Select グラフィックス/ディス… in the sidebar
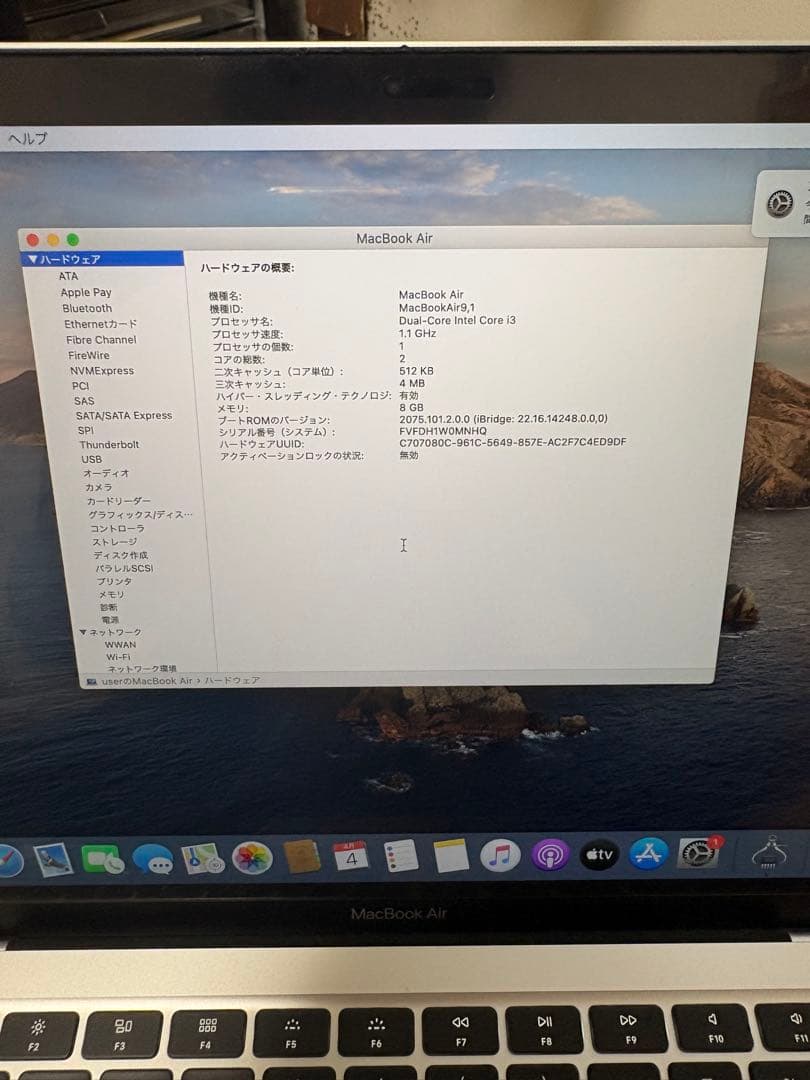This screenshot has height=1080, width=810. [x=141, y=515]
